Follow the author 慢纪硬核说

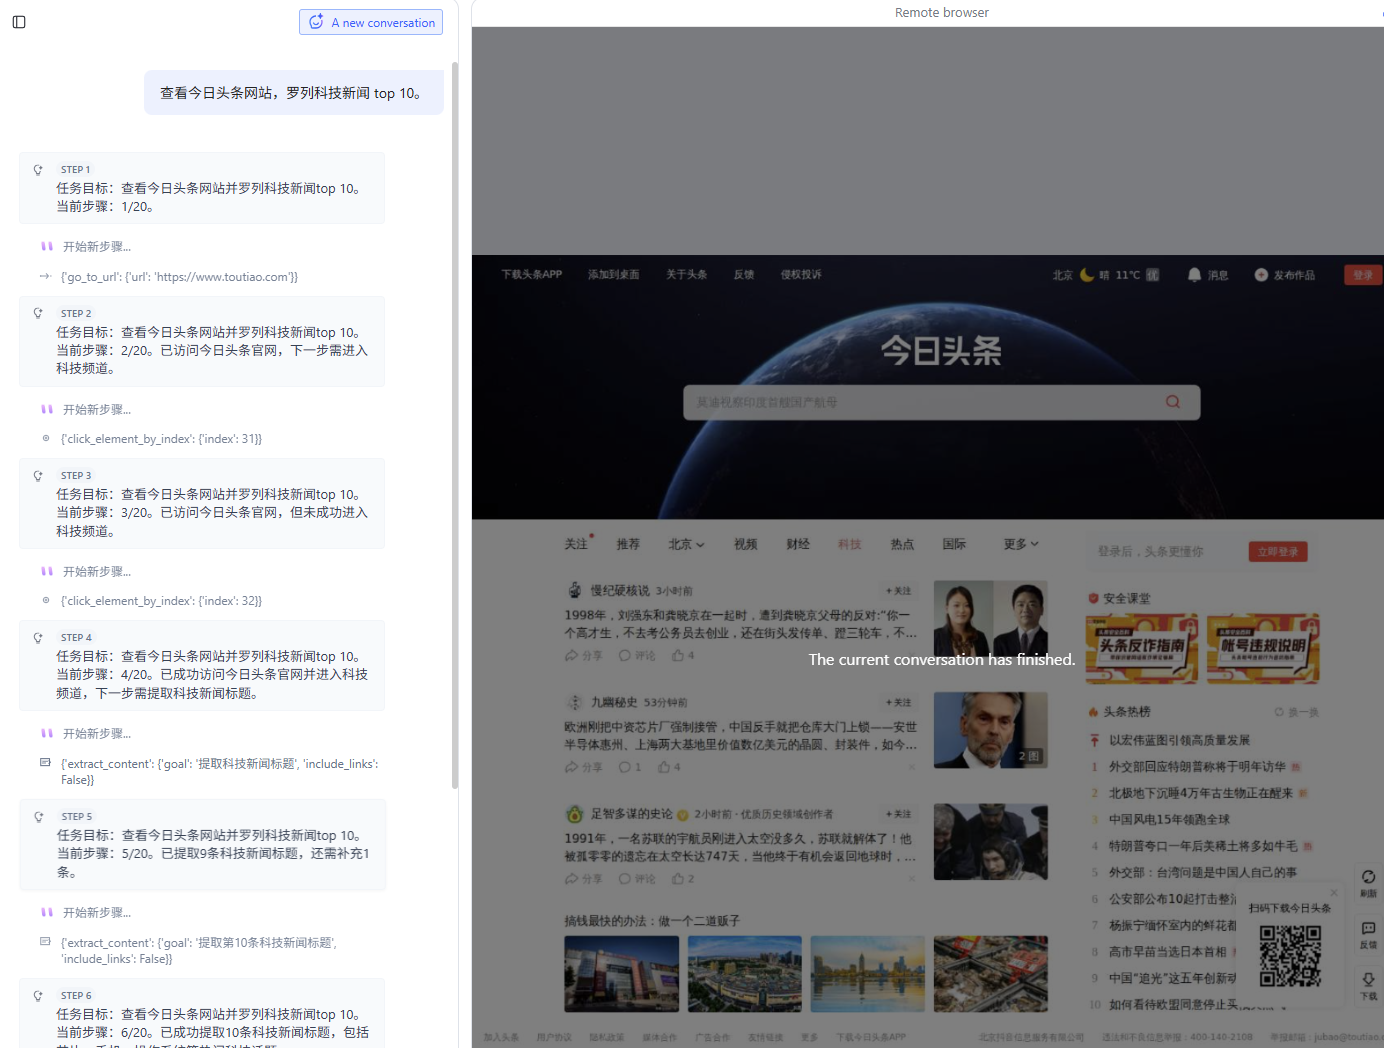click(898, 591)
